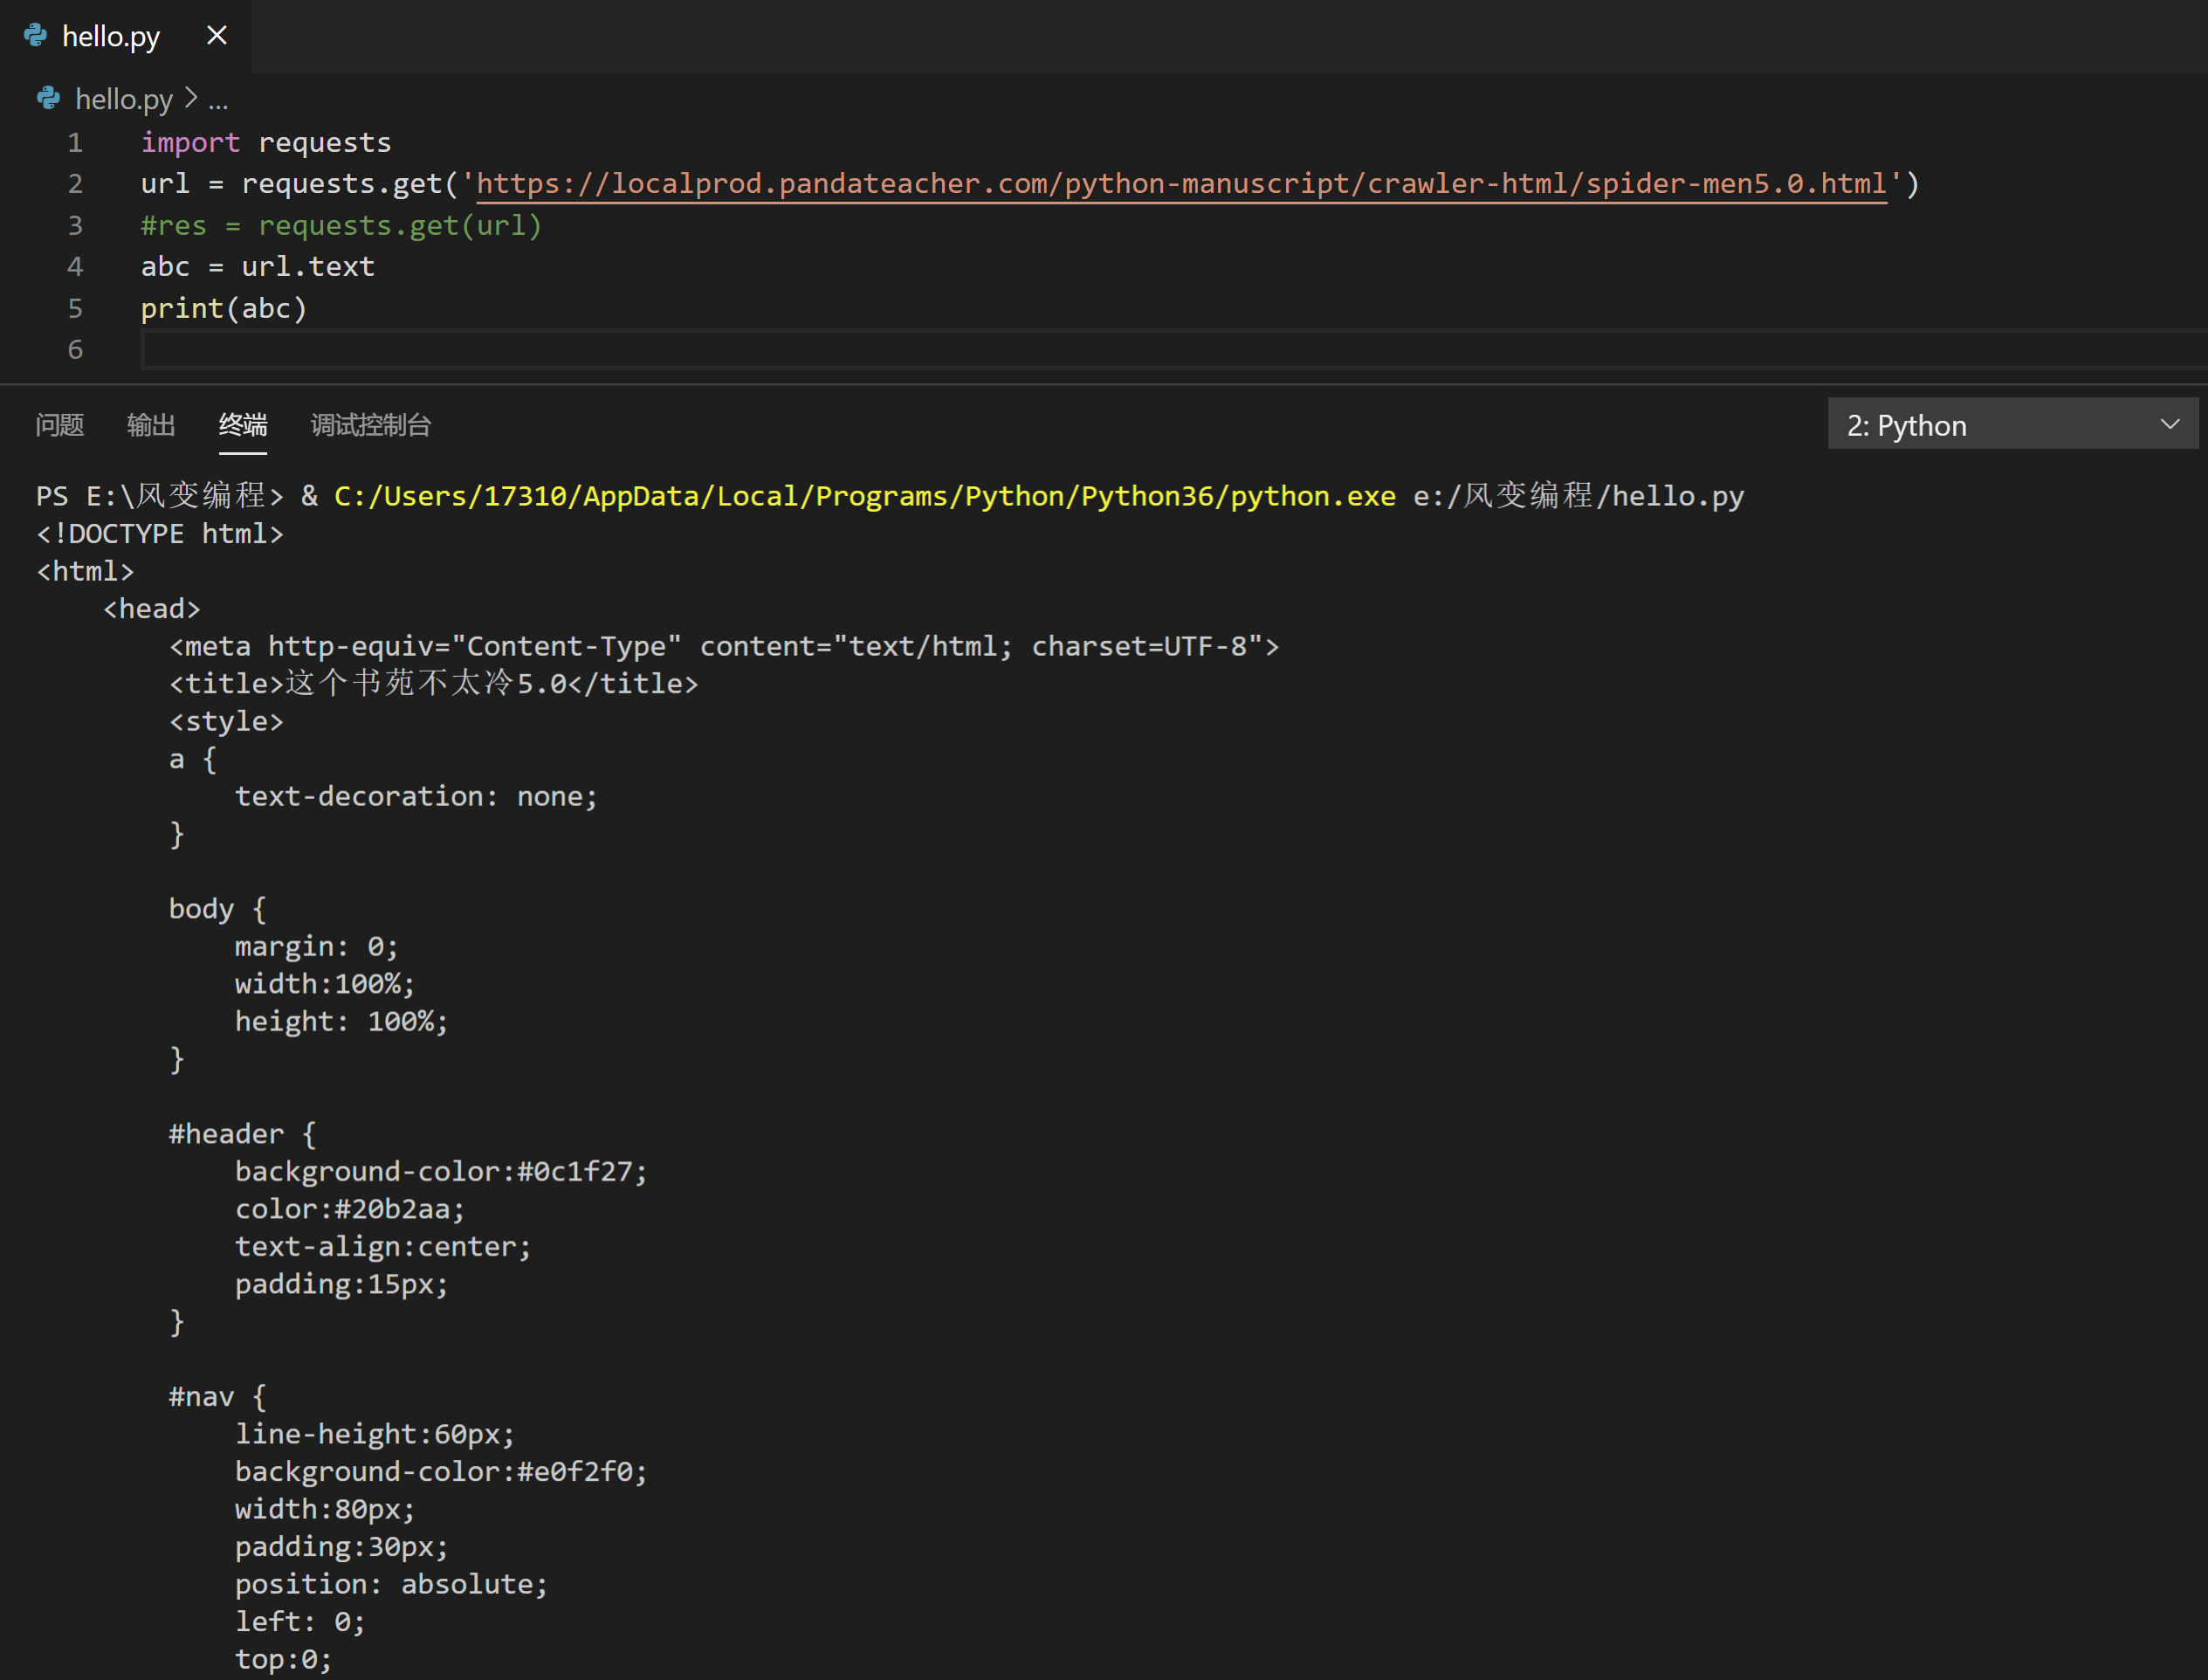Click 'text-decoration: none;' in terminal output

pos(417,797)
